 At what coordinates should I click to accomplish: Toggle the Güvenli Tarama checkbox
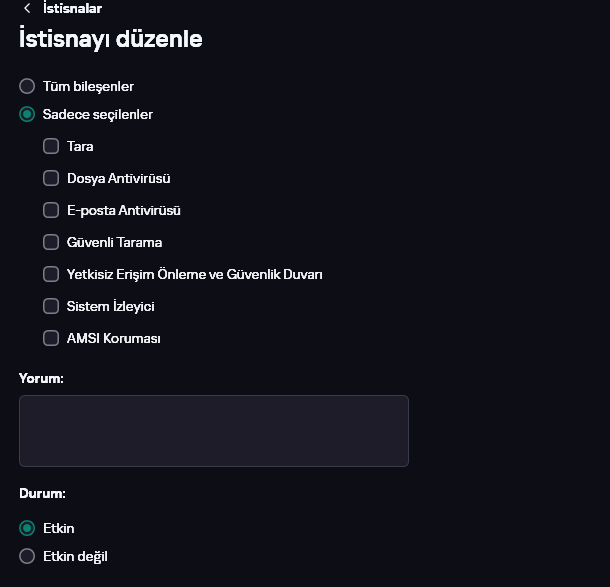pyautogui.click(x=51, y=242)
